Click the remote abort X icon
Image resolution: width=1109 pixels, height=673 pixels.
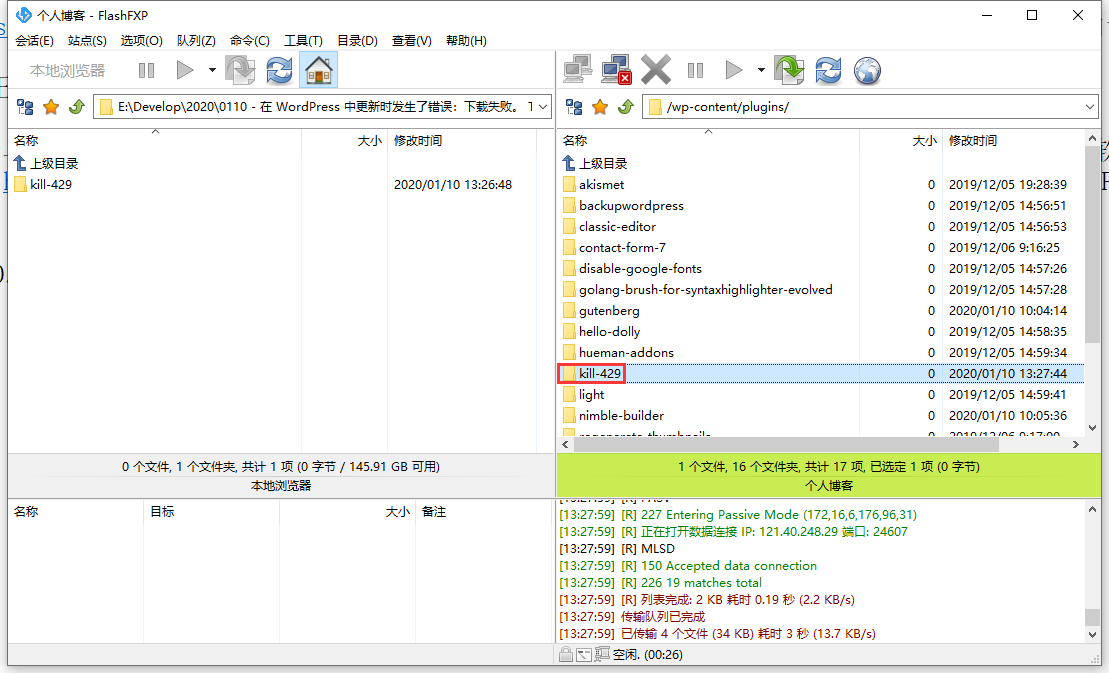click(x=656, y=70)
